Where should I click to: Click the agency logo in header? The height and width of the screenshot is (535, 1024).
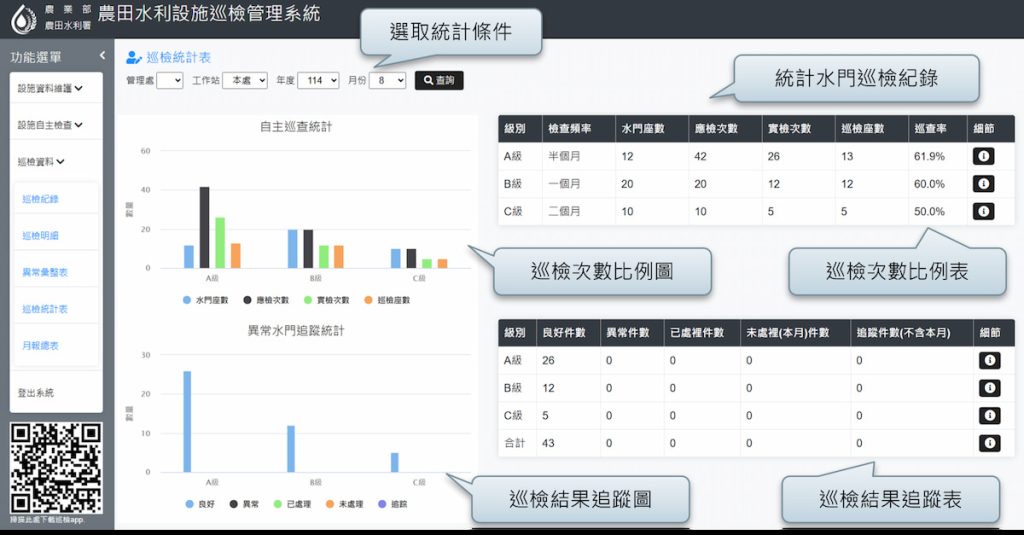click(x=22, y=18)
